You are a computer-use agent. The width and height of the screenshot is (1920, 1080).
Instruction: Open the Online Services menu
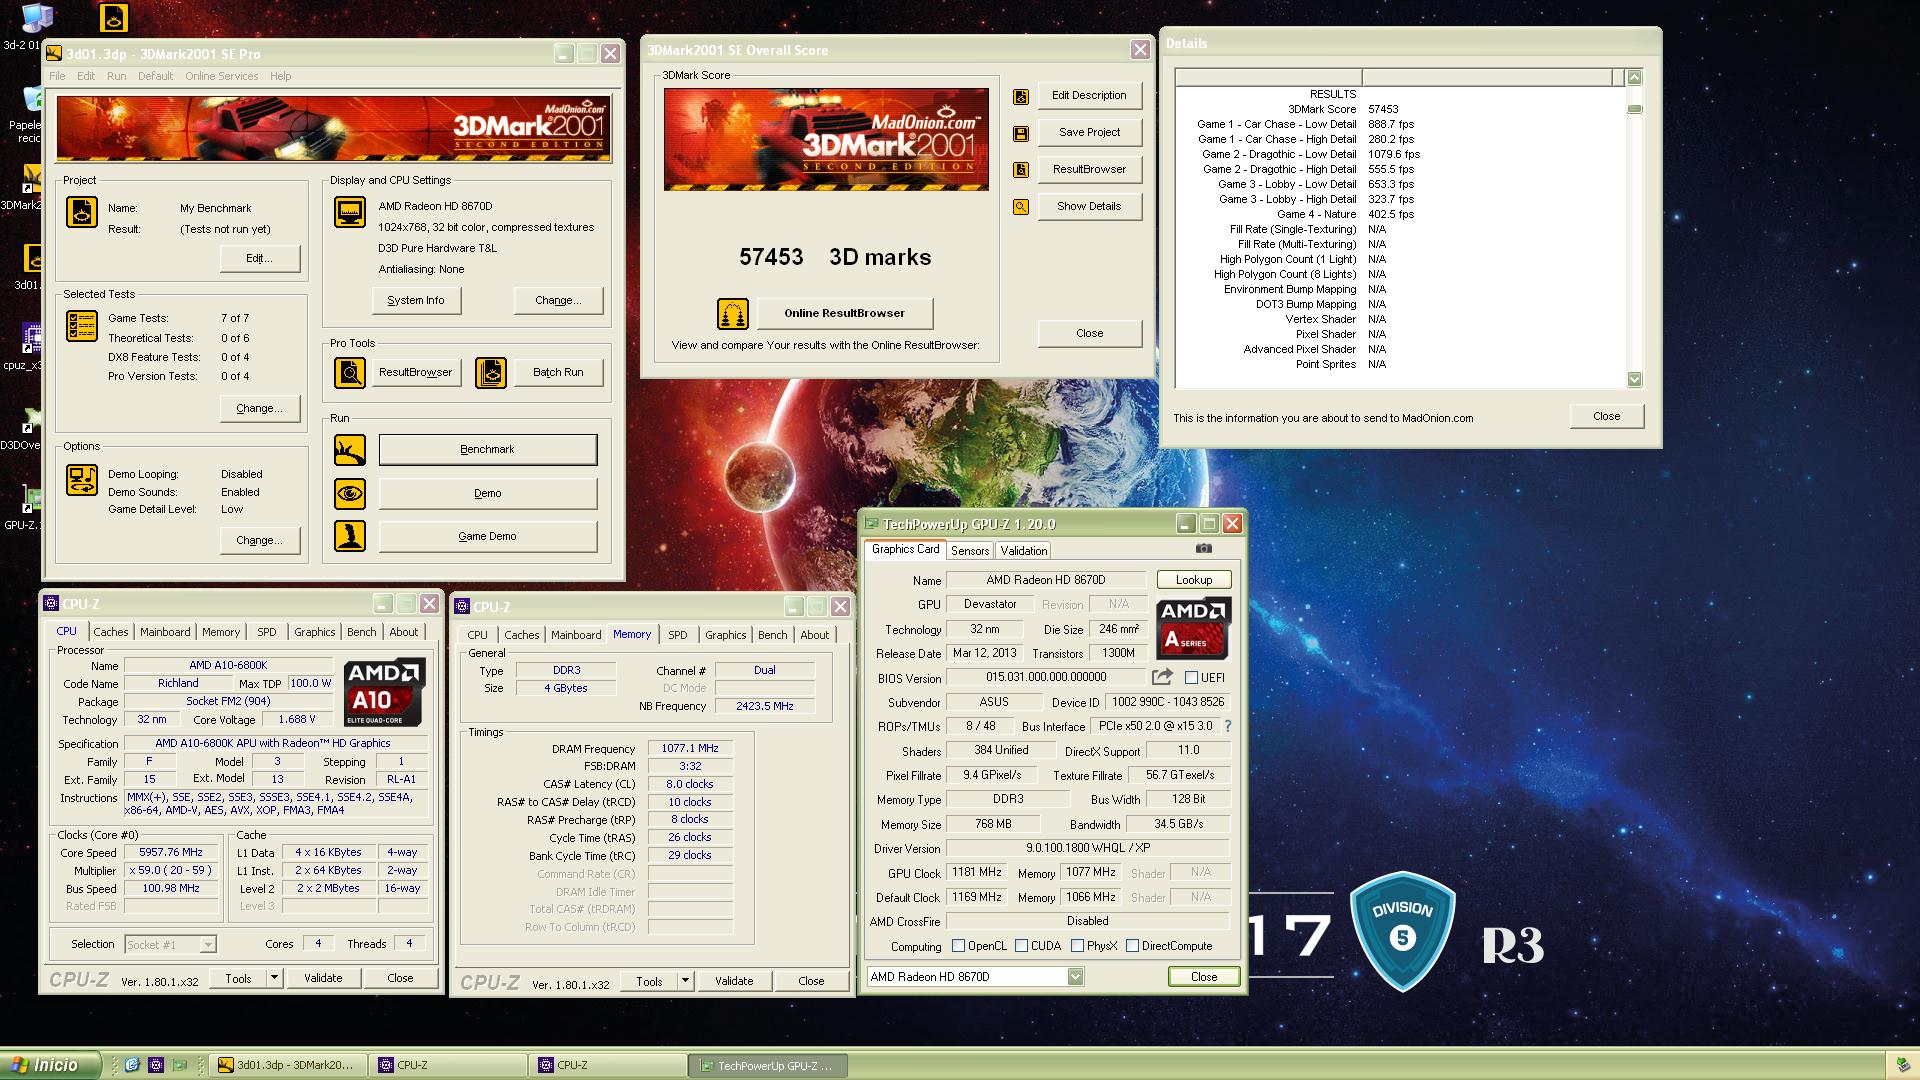point(221,76)
